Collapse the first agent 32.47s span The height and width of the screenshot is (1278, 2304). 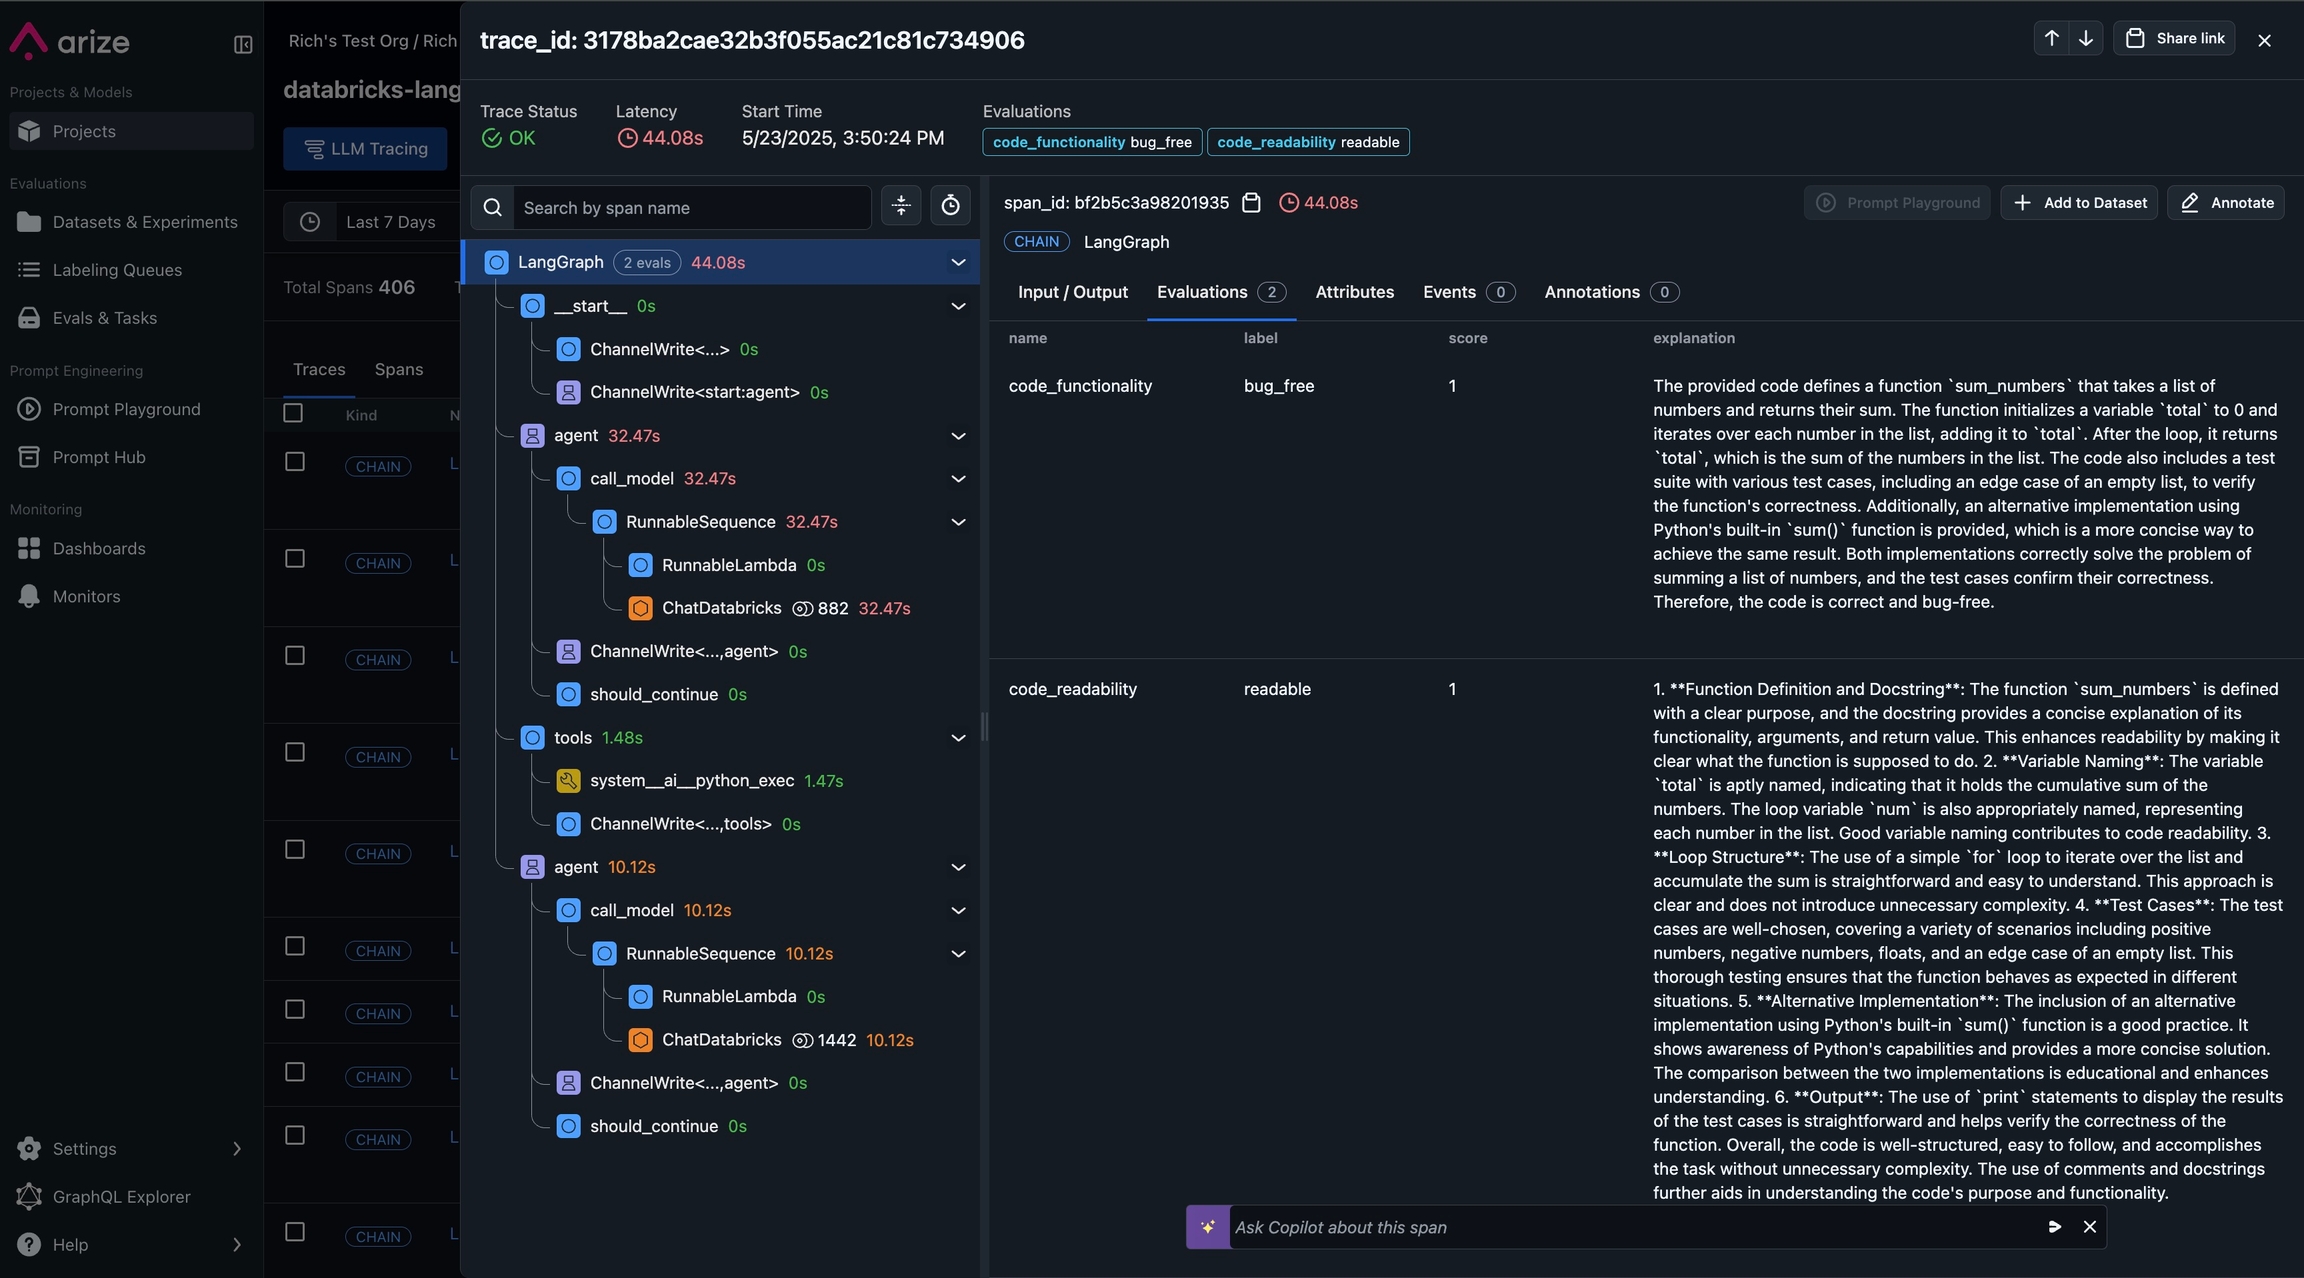[x=958, y=436]
